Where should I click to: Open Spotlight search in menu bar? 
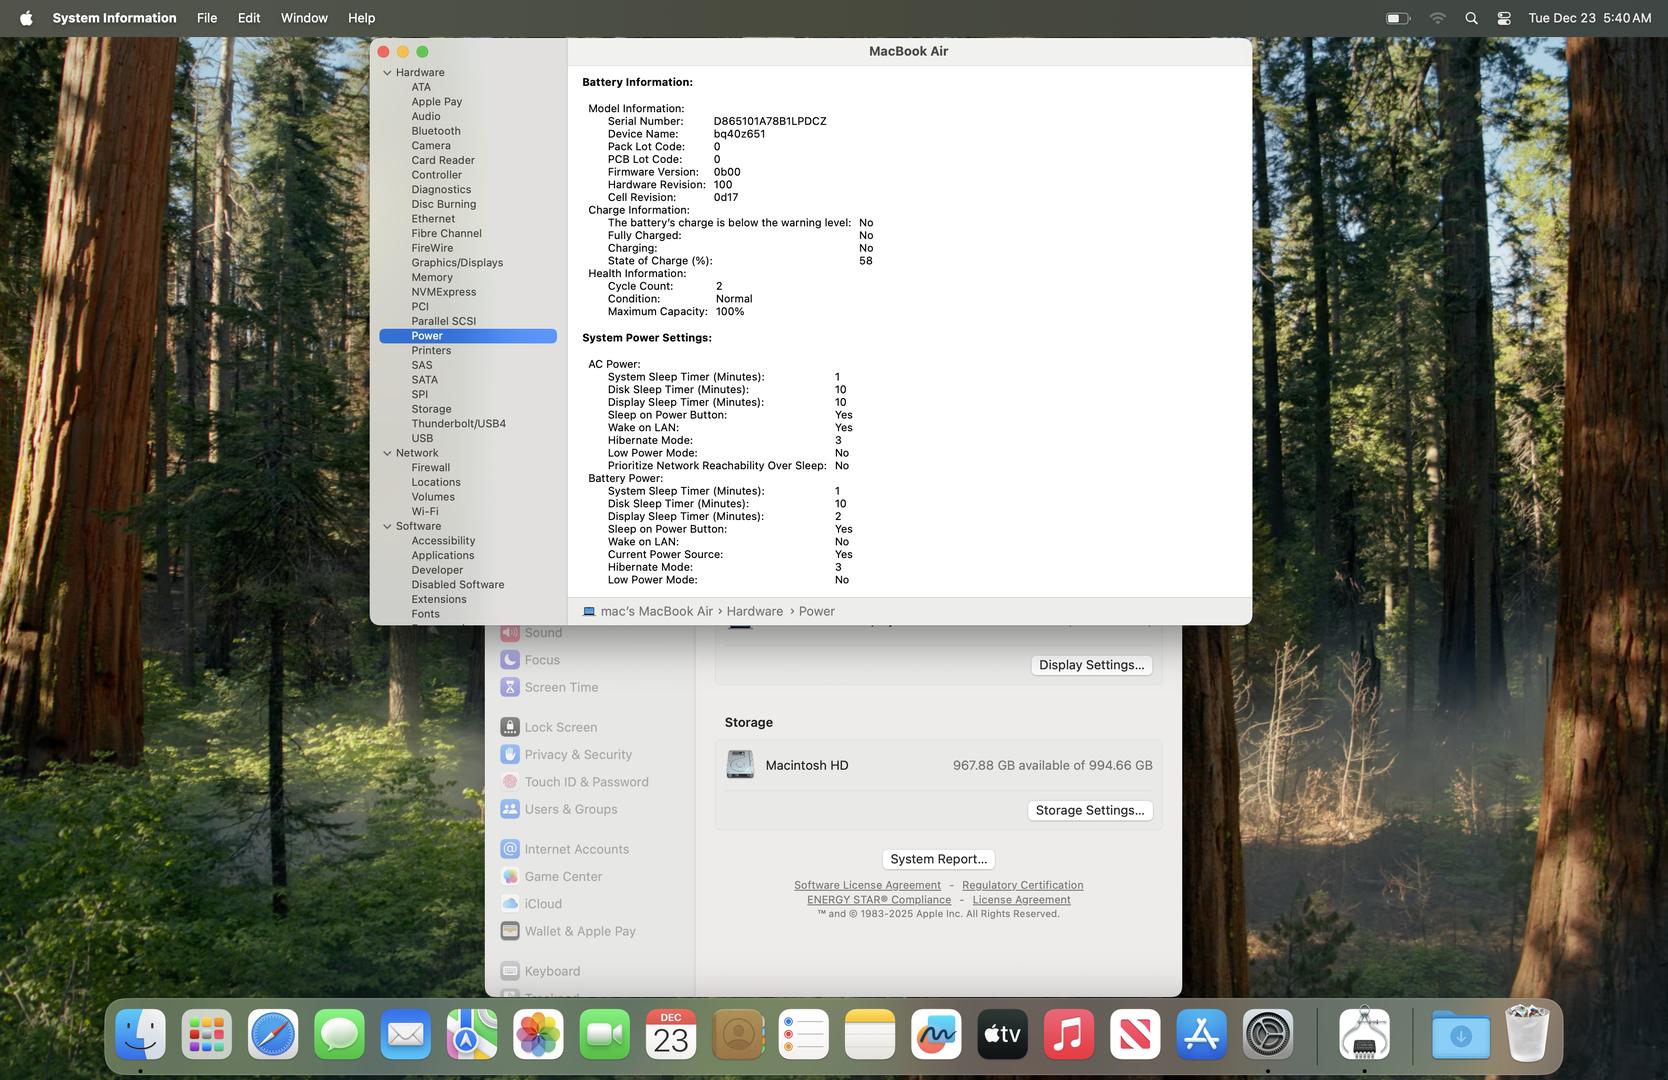(x=1471, y=18)
